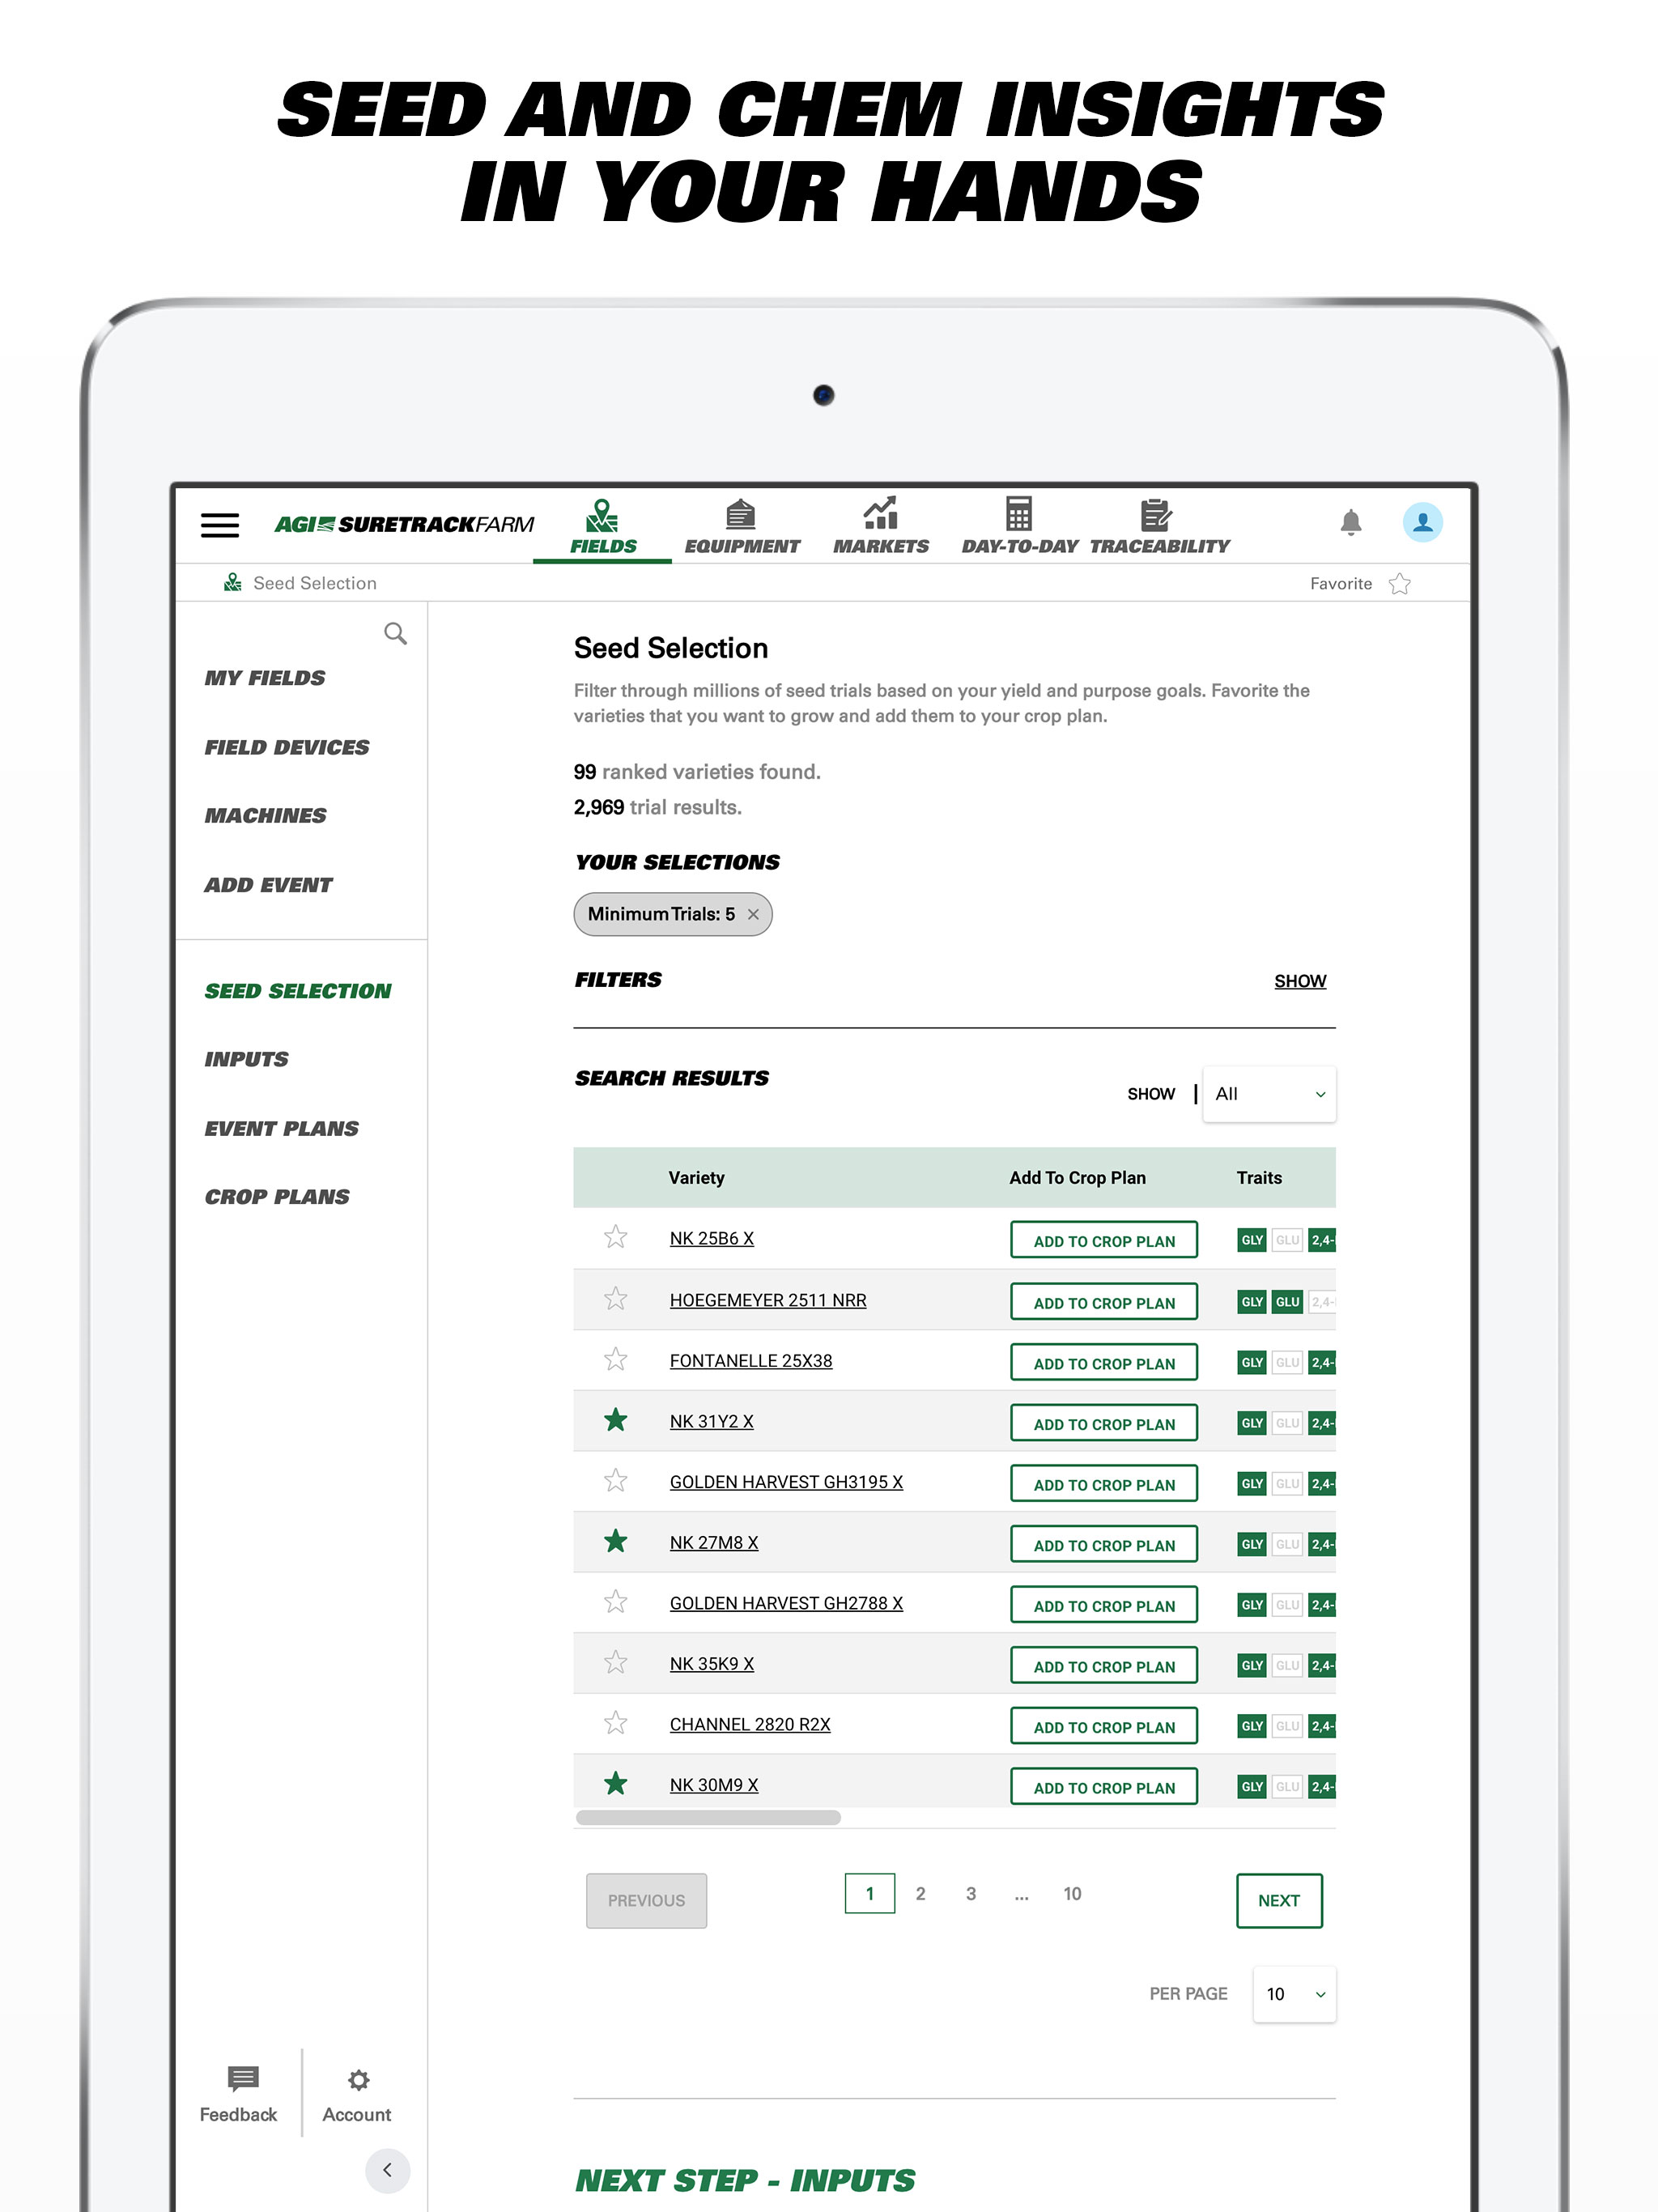Add CHANNEL 2820 R2X to crop plan
This screenshot has width=1658, height=2212.
tap(1104, 1727)
